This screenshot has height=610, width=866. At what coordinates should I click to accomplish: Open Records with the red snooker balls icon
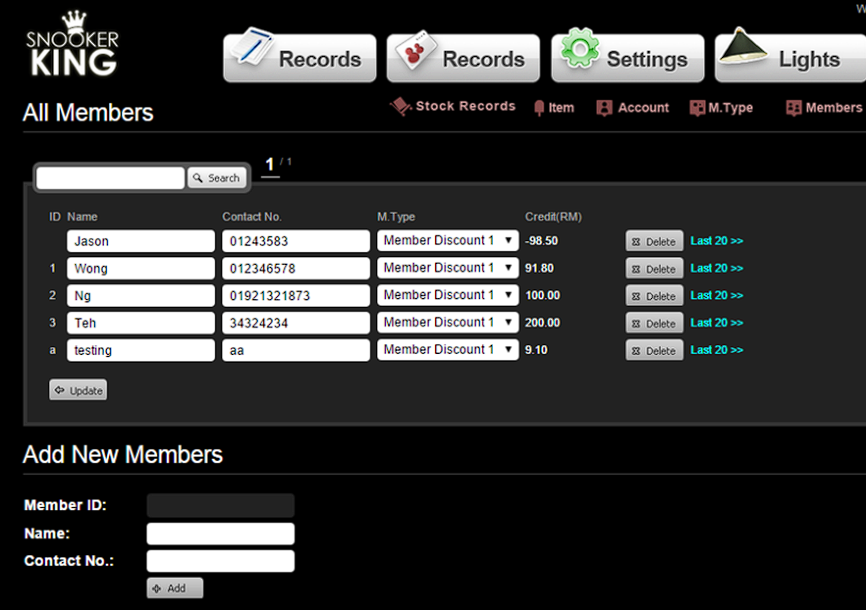463,59
